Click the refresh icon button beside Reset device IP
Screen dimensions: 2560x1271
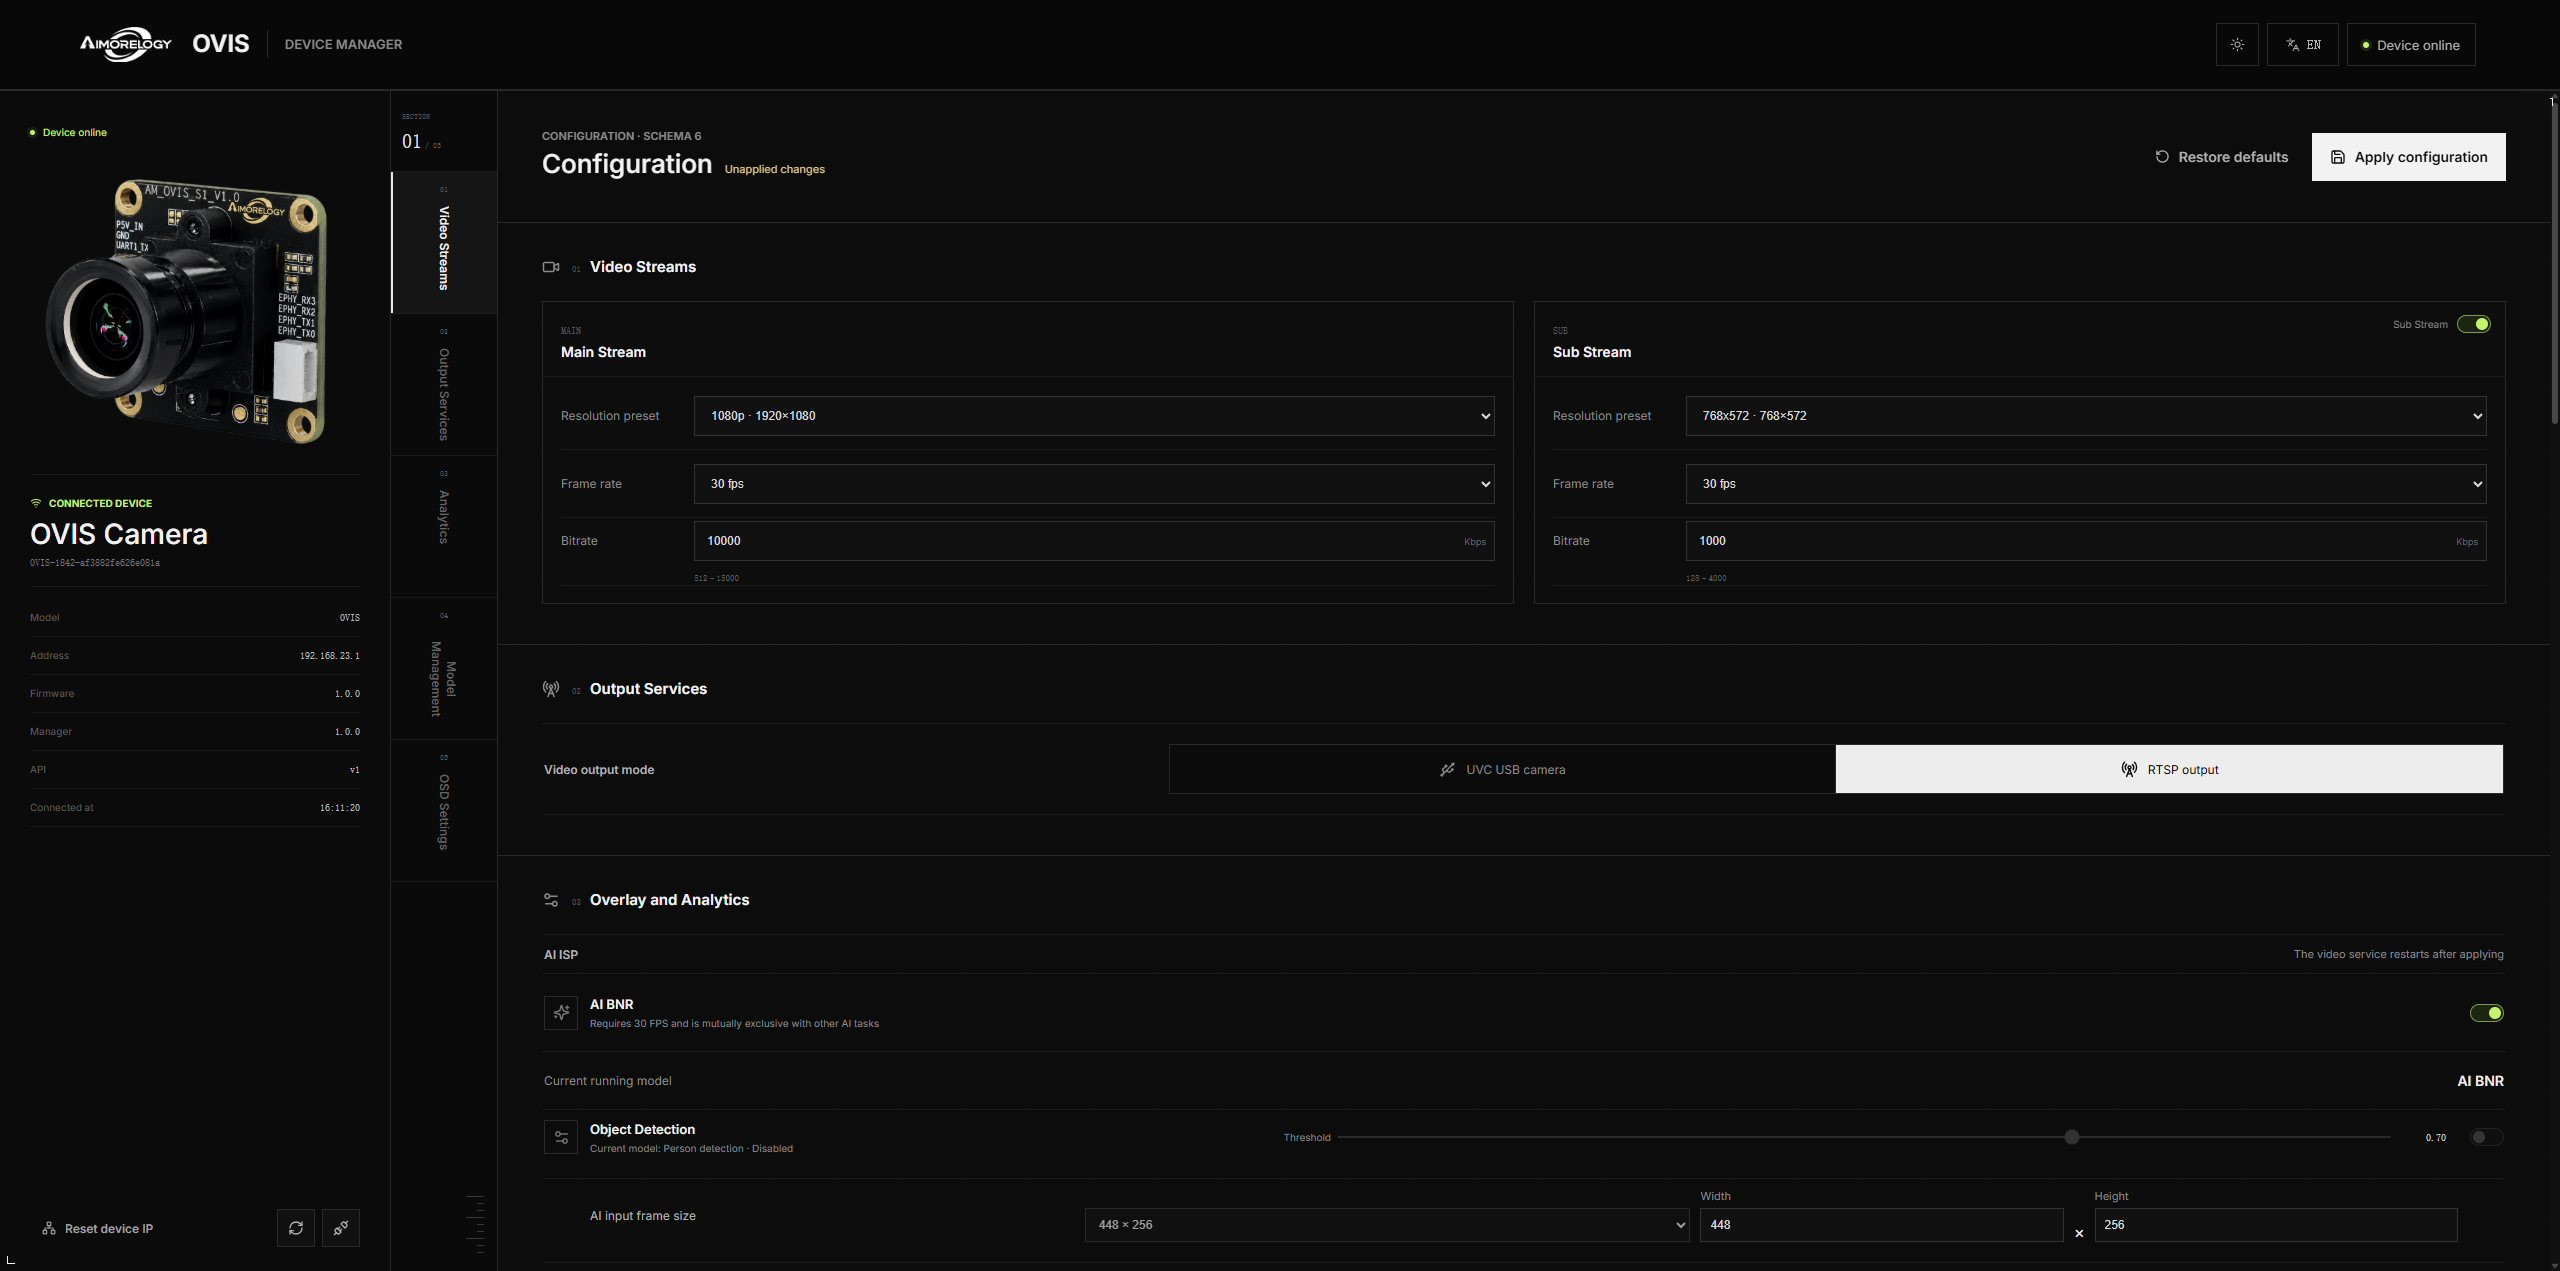pos(296,1228)
